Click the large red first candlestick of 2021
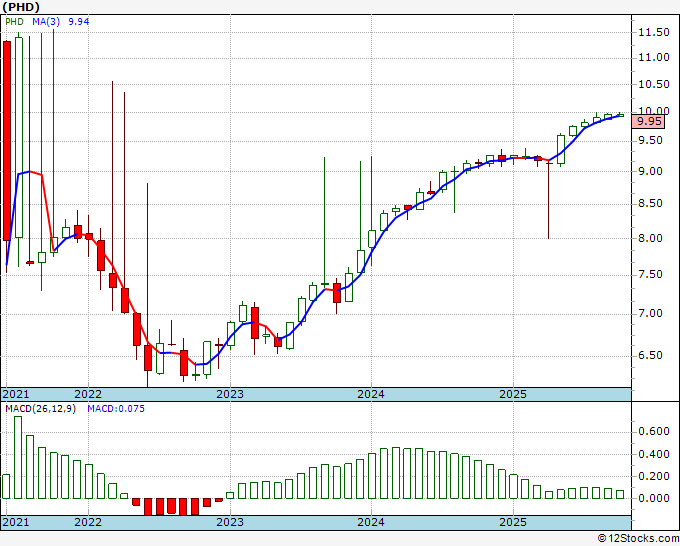Viewport: 680px width, 546px height. (7, 141)
